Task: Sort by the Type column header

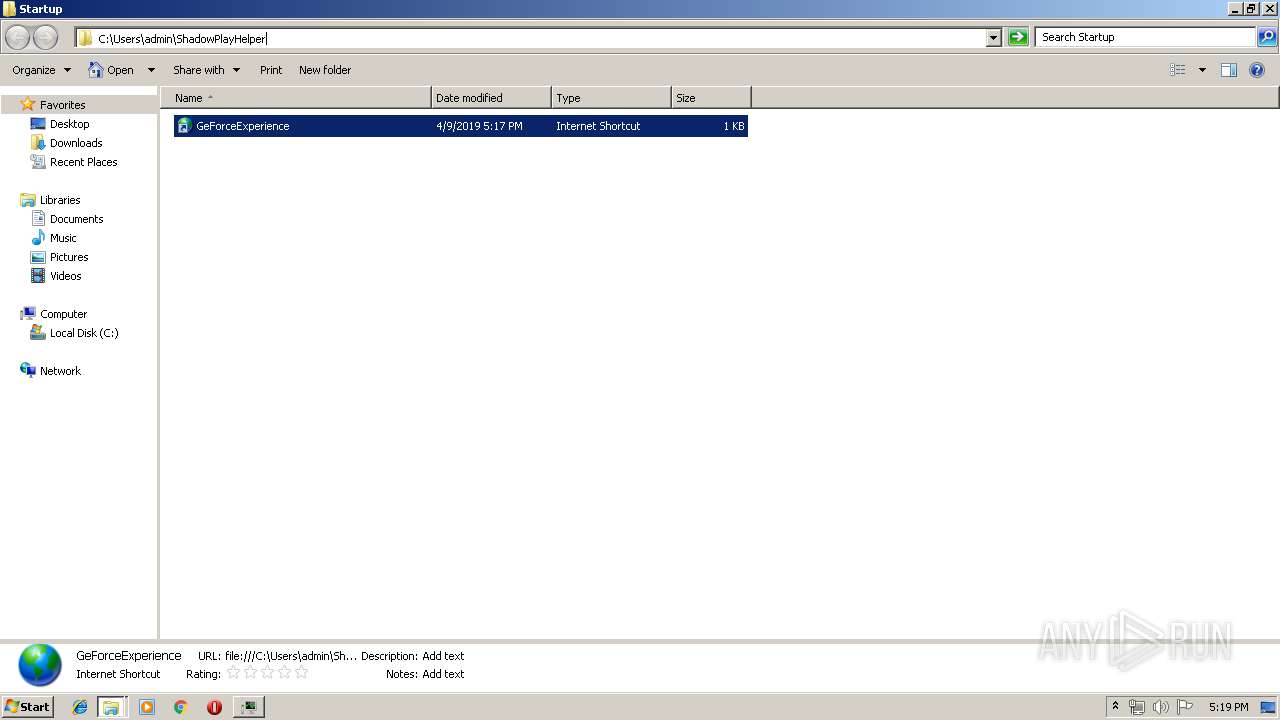Action: (611, 98)
